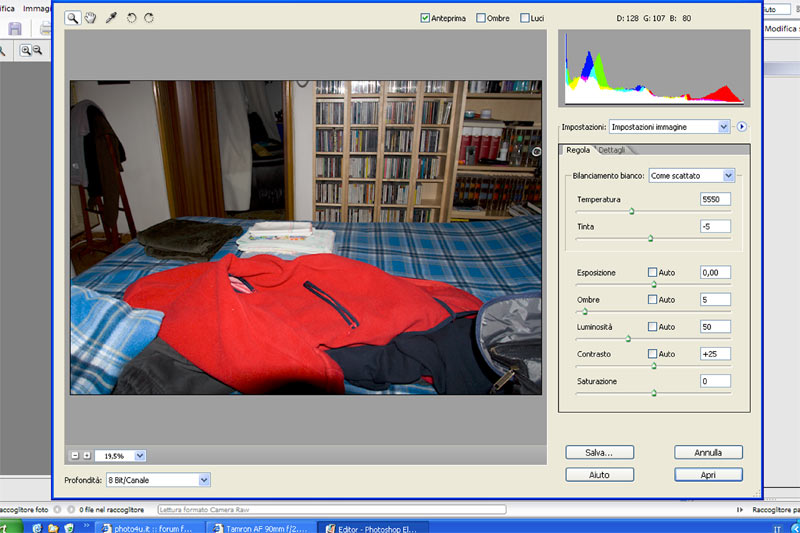Toggle the Anteprima preview checkbox
Viewport: 800px width, 533px height.
pos(424,18)
